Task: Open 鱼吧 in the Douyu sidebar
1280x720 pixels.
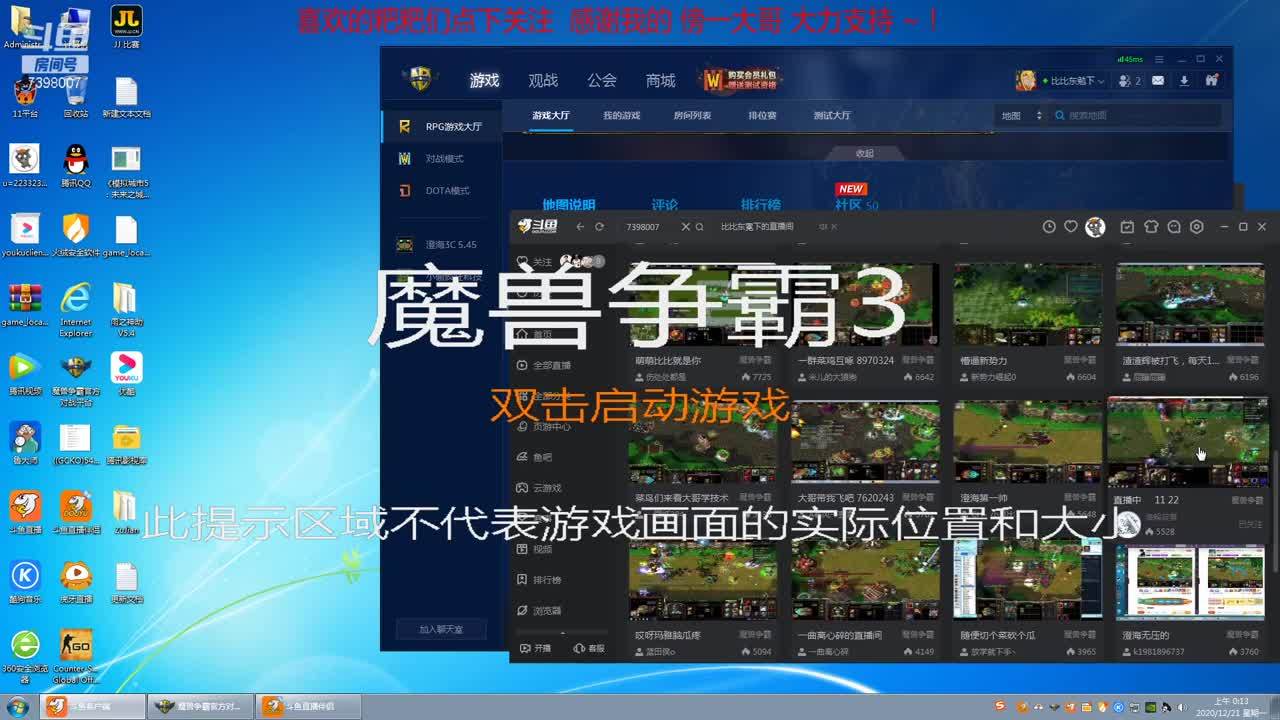Action: coord(535,457)
